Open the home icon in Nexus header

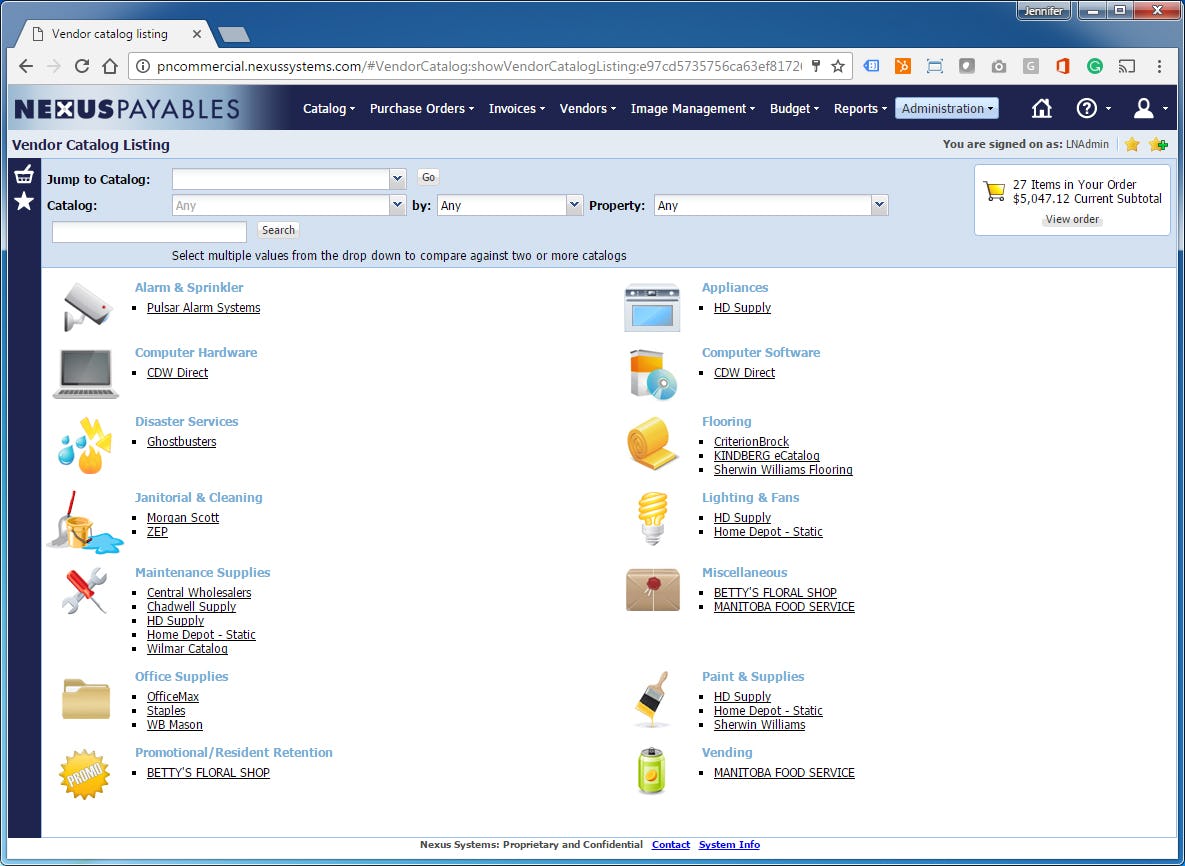point(1041,108)
